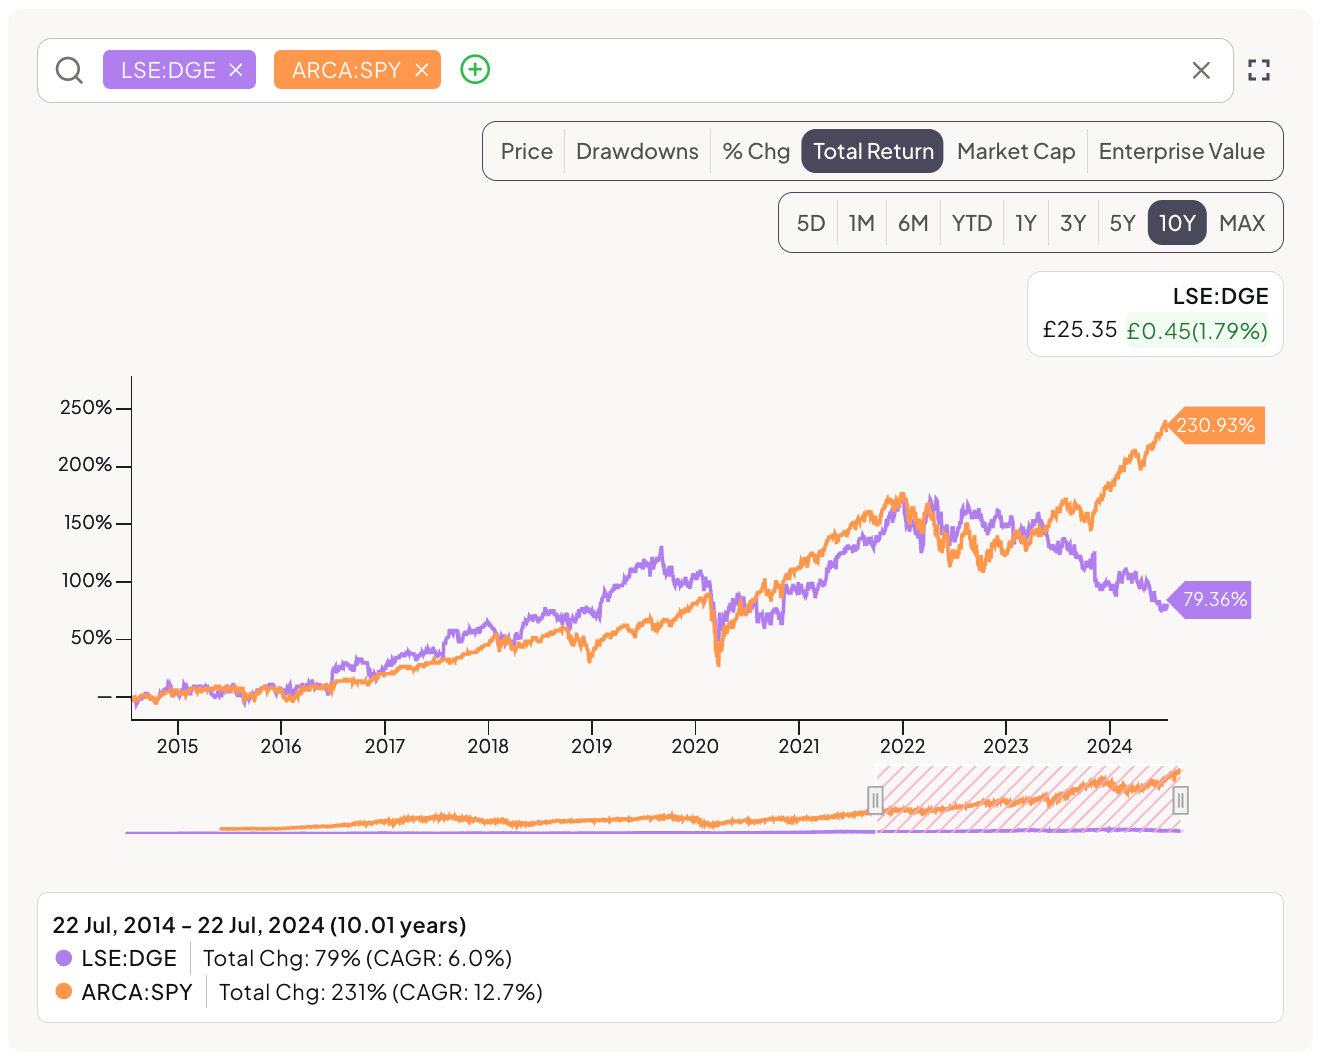Click the orange ARCA:SPY legend dot

pyautogui.click(x=64, y=992)
